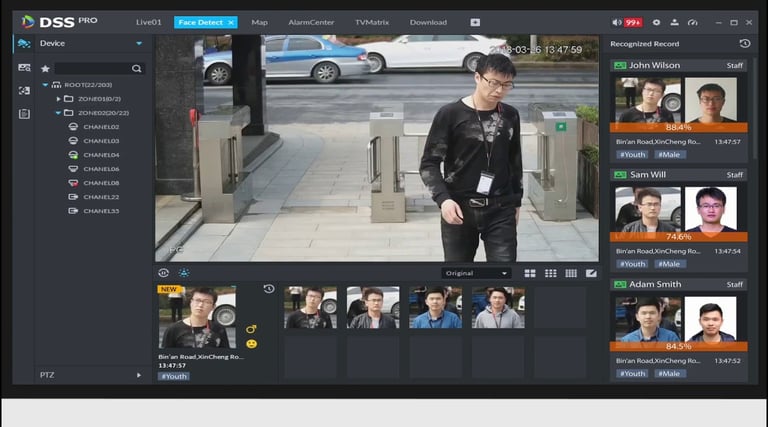Collapse the ZONE02(20/22) folder

tap(58, 113)
